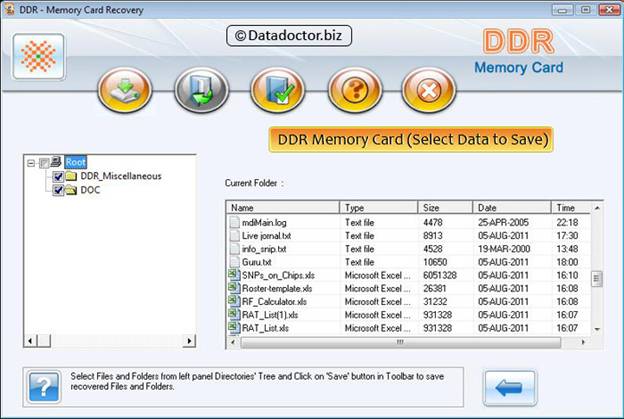This screenshot has height=419, width=624.
Task: Click the Excel icon next to SNPs_on_Chips.xls
Action: 234,275
